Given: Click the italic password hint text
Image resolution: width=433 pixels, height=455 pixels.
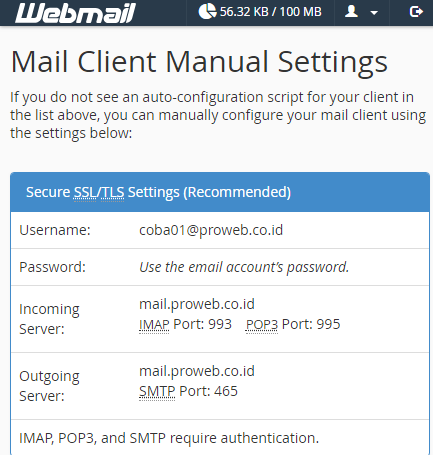Looking at the screenshot, I should (244, 267).
